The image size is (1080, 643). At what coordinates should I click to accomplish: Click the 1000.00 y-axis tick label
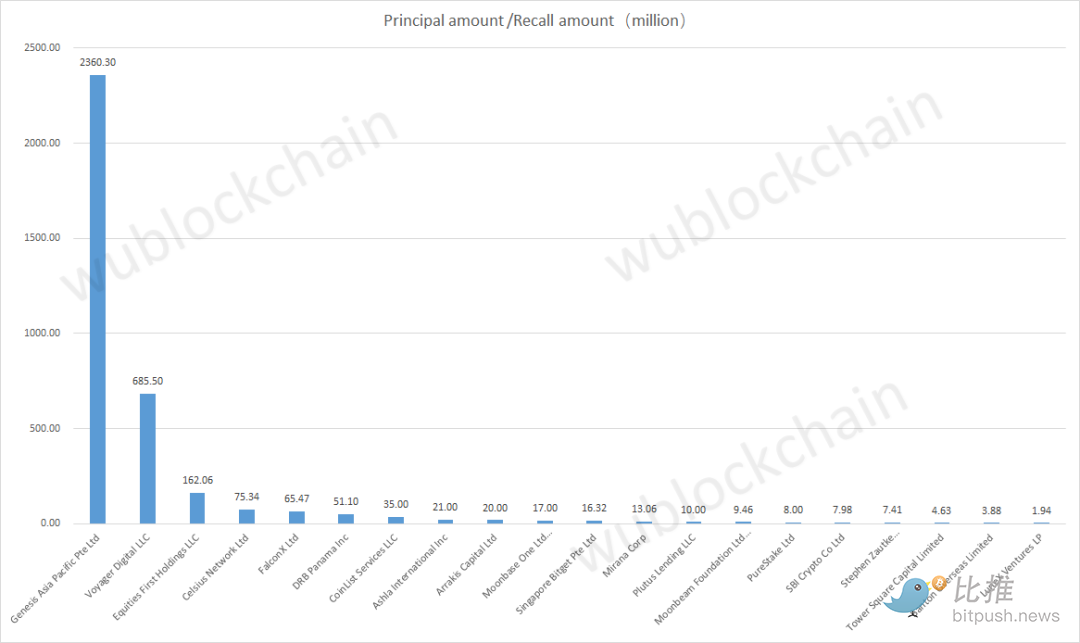pos(41,333)
